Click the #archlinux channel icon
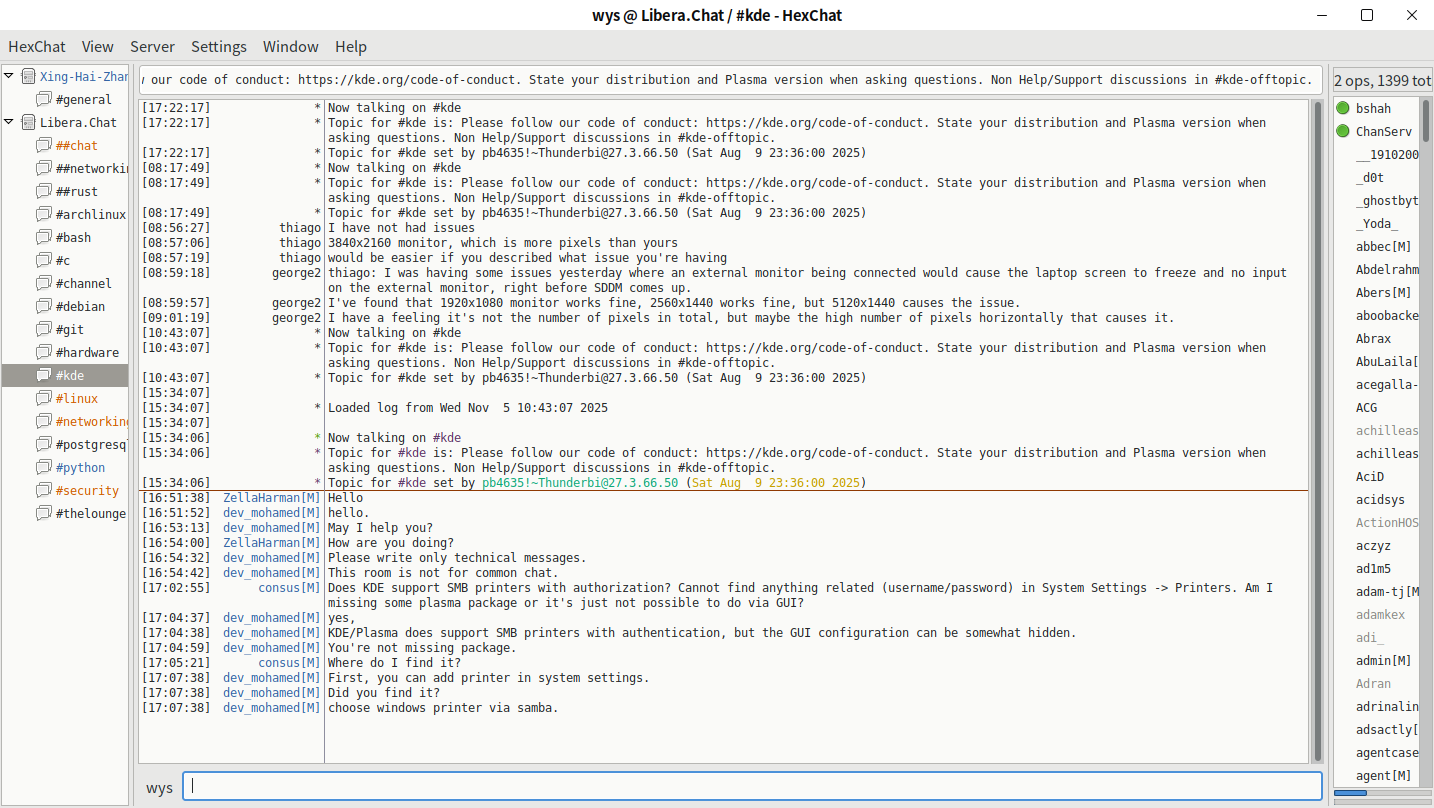The height and width of the screenshot is (808, 1434). pos(44,214)
